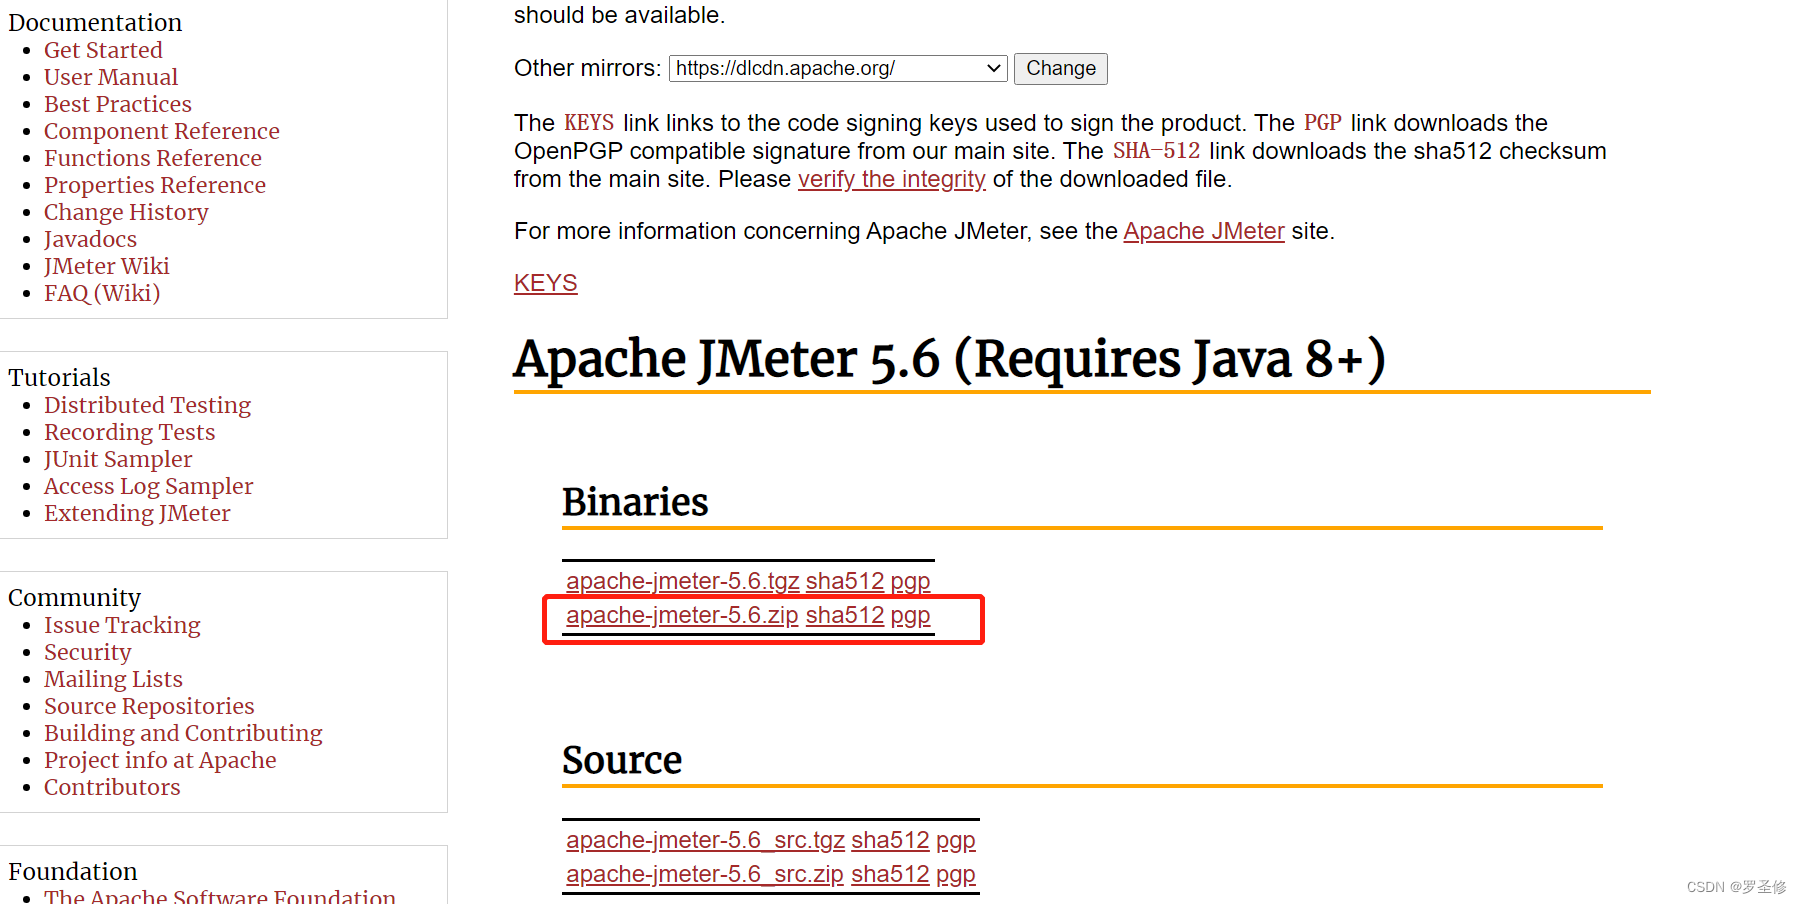Open the Issue Tracking community page
Screen dimensions: 1802x904
[122, 625]
